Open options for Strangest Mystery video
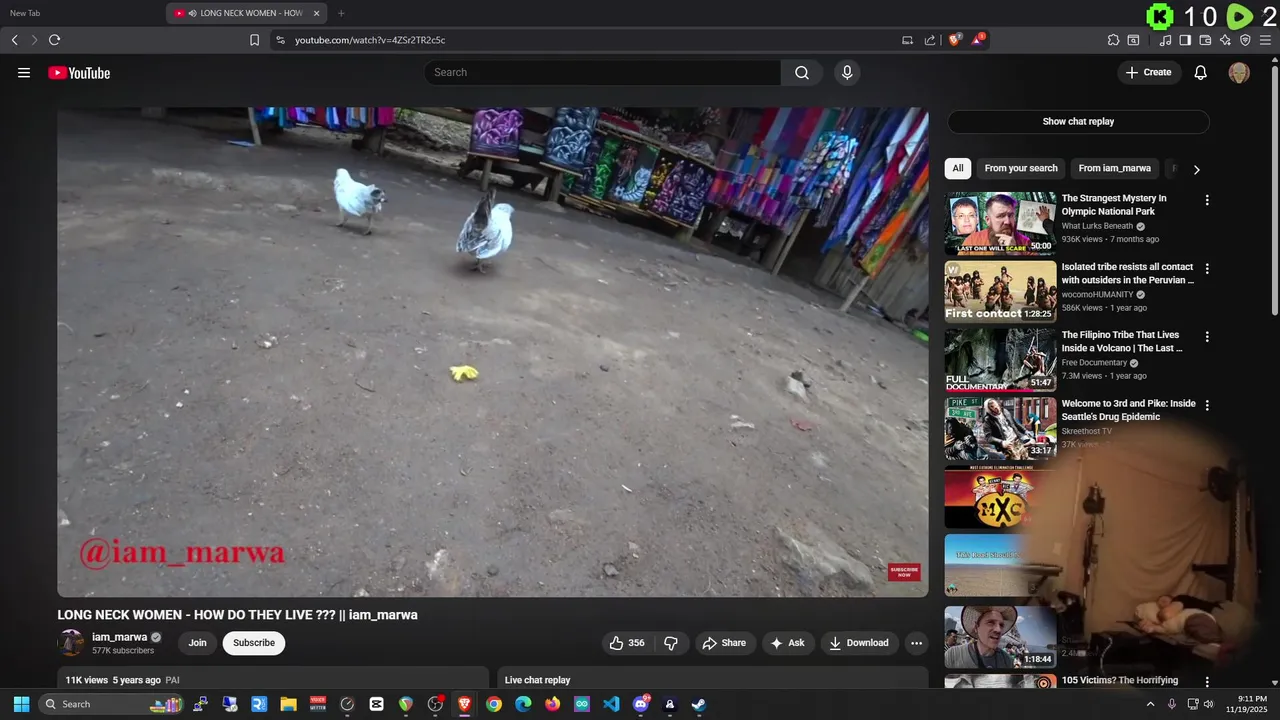This screenshot has height=720, width=1280. (x=1207, y=200)
